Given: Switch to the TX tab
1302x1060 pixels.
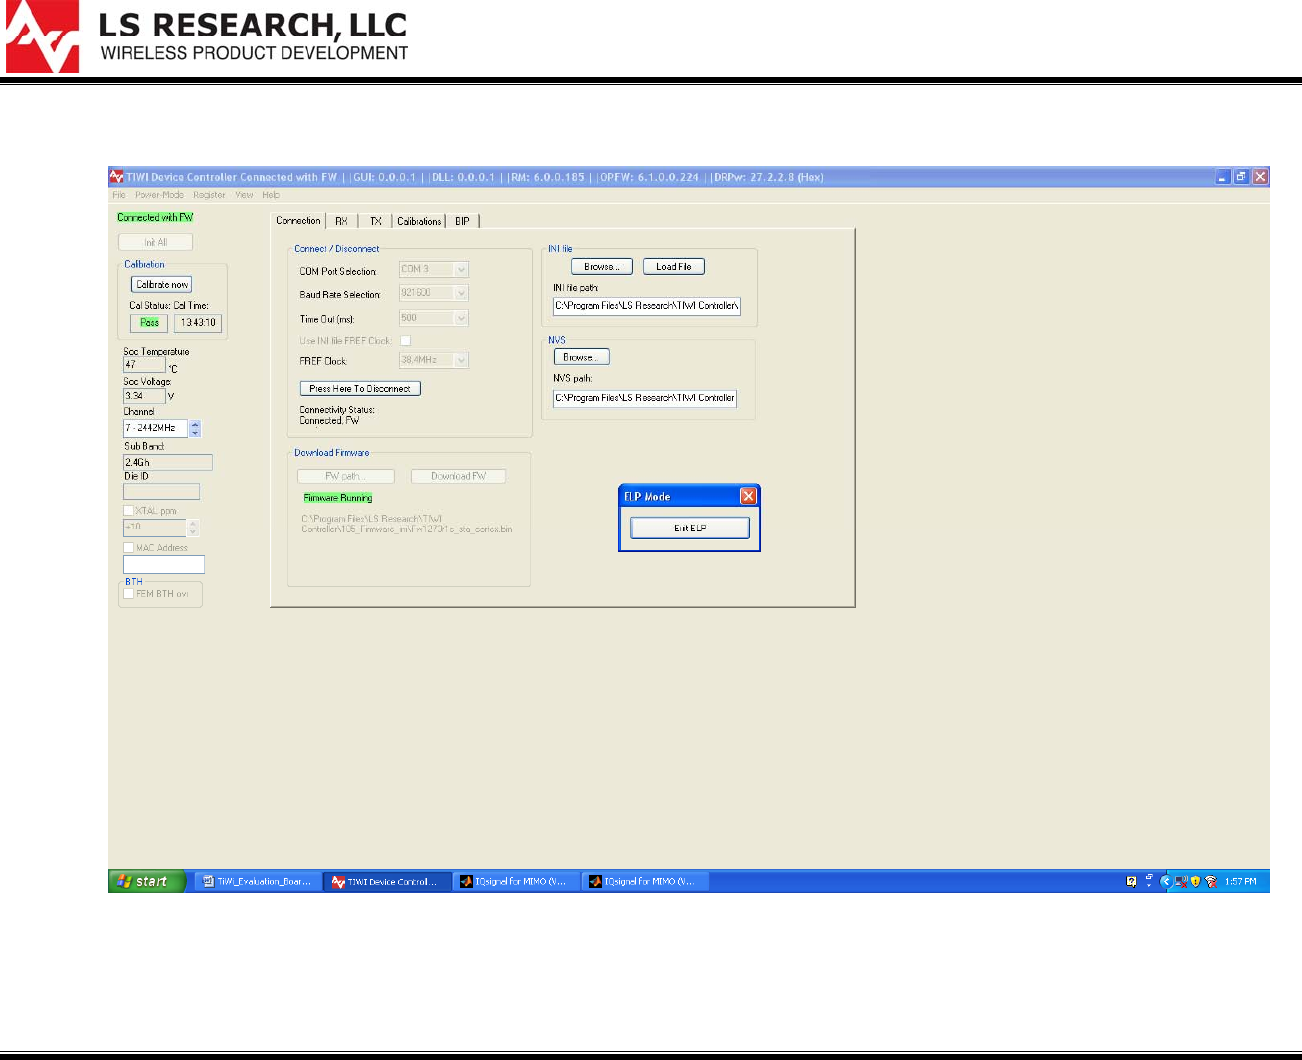Looking at the screenshot, I should coord(376,221).
